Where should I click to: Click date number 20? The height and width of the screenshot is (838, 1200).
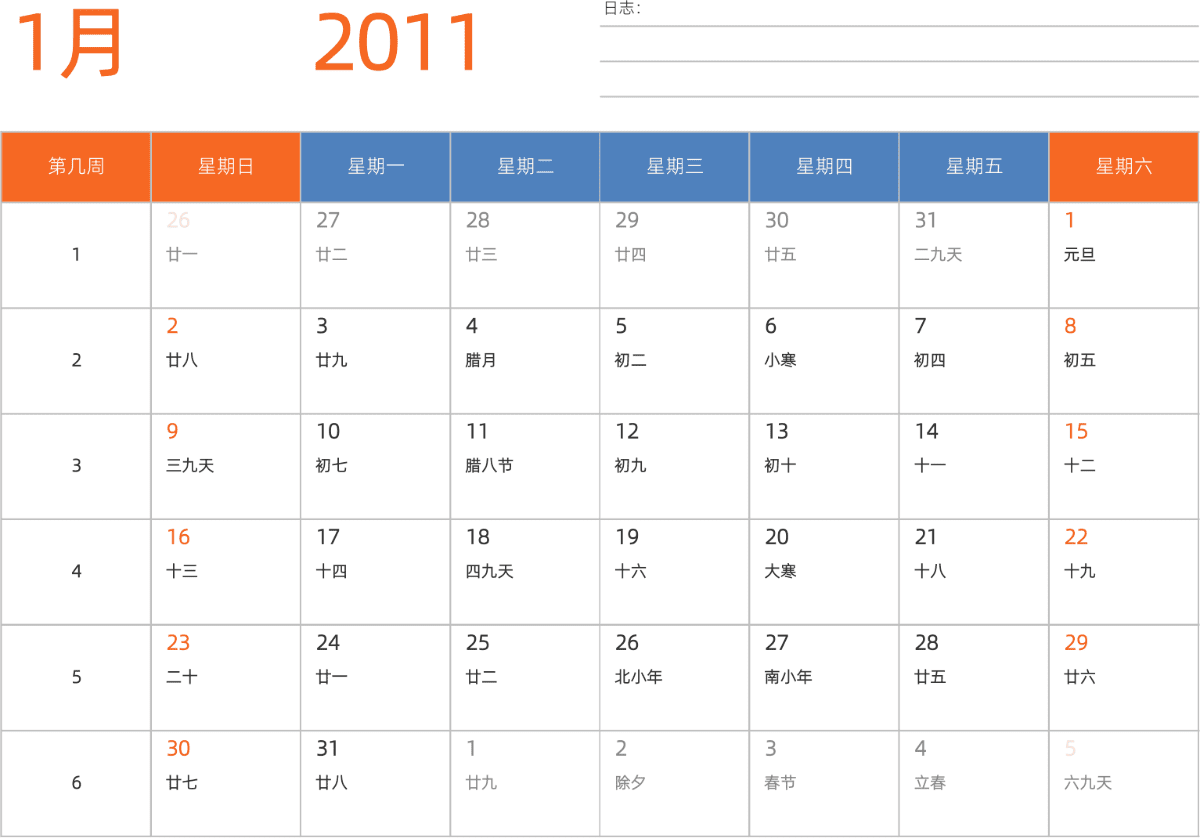777,538
